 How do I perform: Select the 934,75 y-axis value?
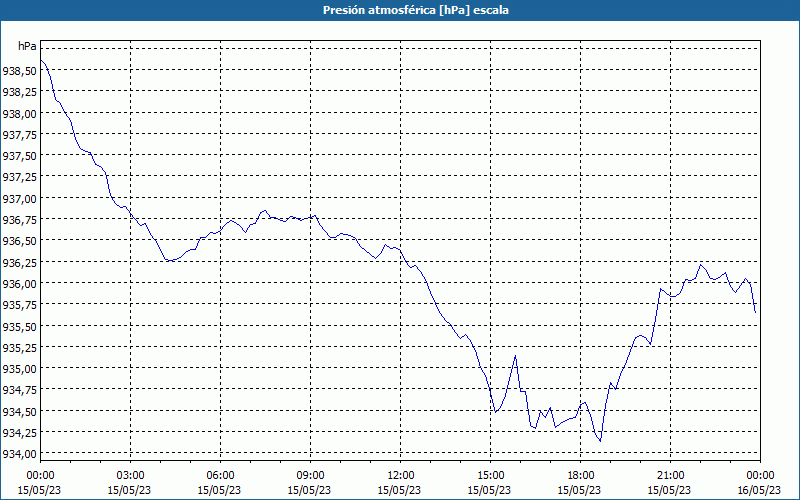pos(19,390)
